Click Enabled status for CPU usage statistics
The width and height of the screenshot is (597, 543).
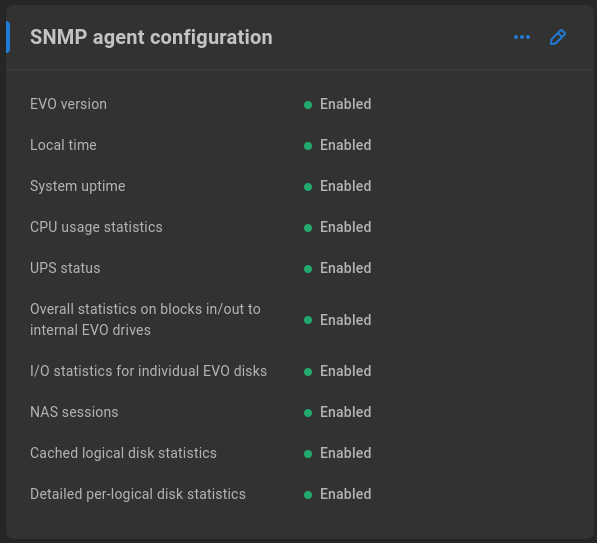click(x=337, y=227)
